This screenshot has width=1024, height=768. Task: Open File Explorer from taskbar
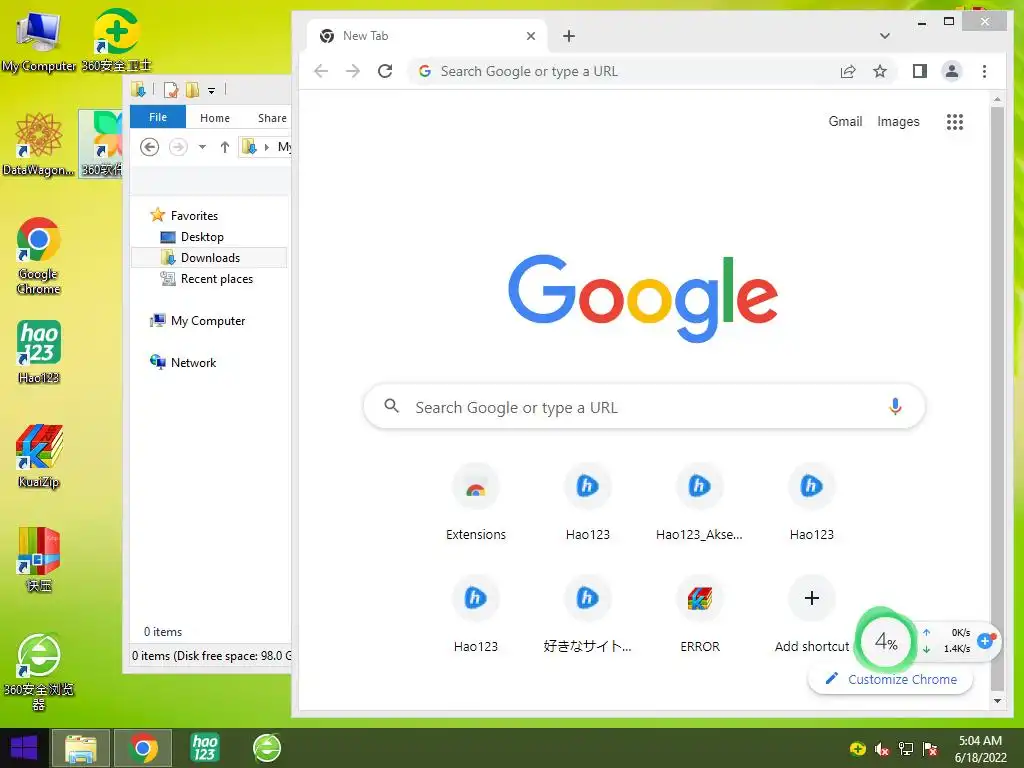[x=80, y=748]
